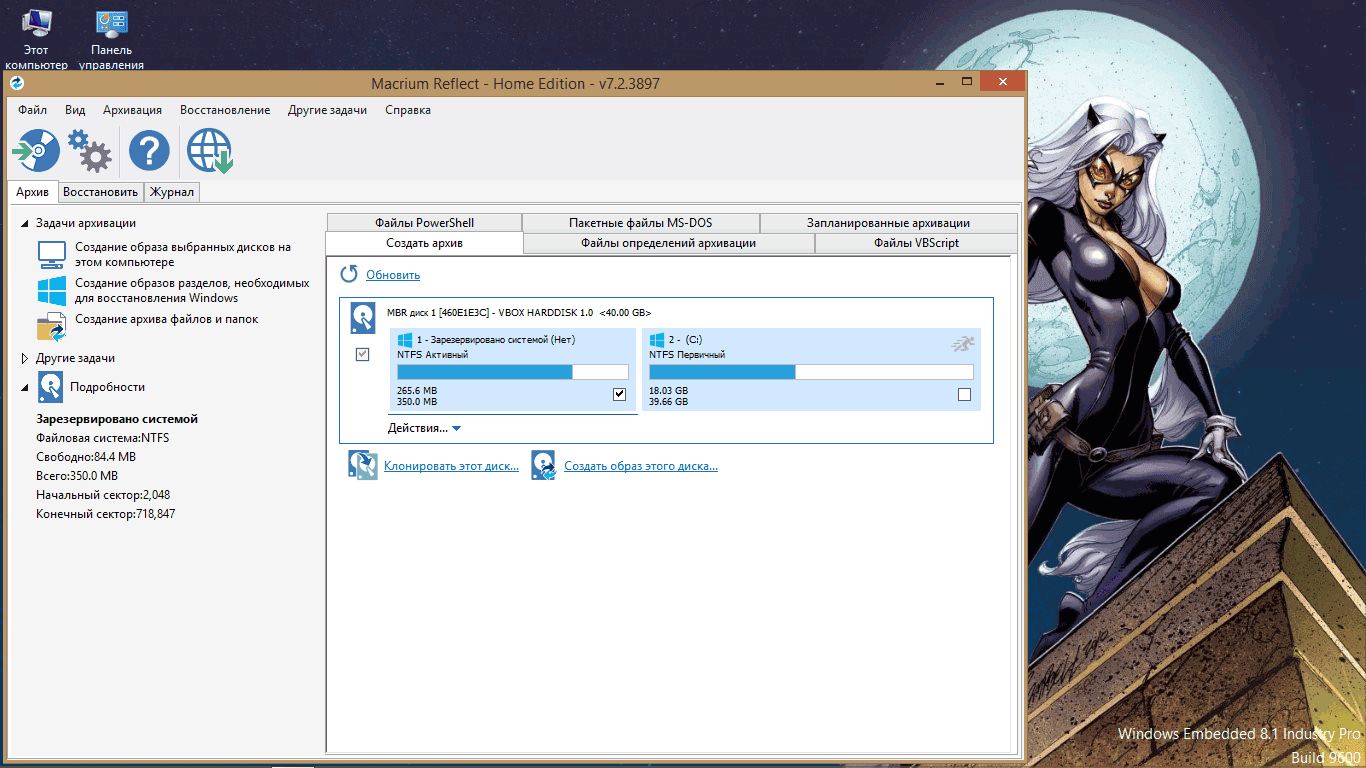The image size is (1366, 768).
Task: Click the NTFS Первичный partition label
Action: (x=687, y=355)
